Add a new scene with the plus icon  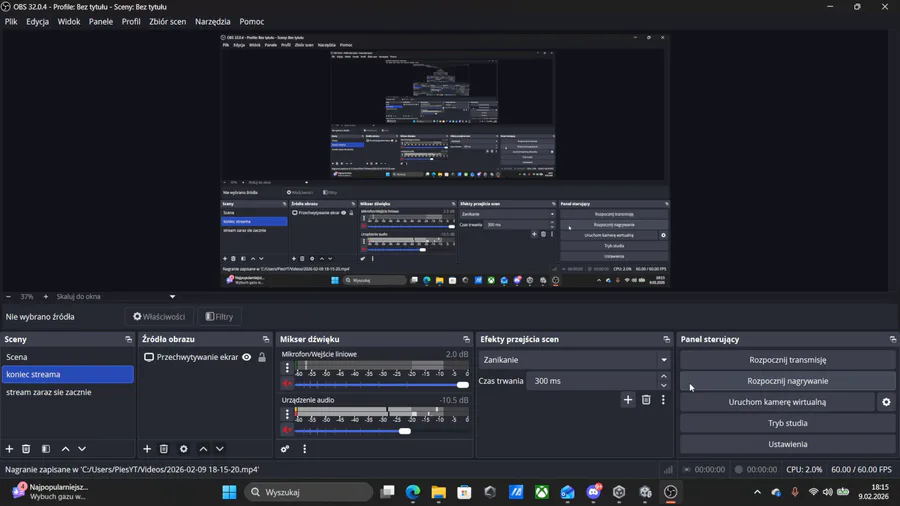[9, 449]
